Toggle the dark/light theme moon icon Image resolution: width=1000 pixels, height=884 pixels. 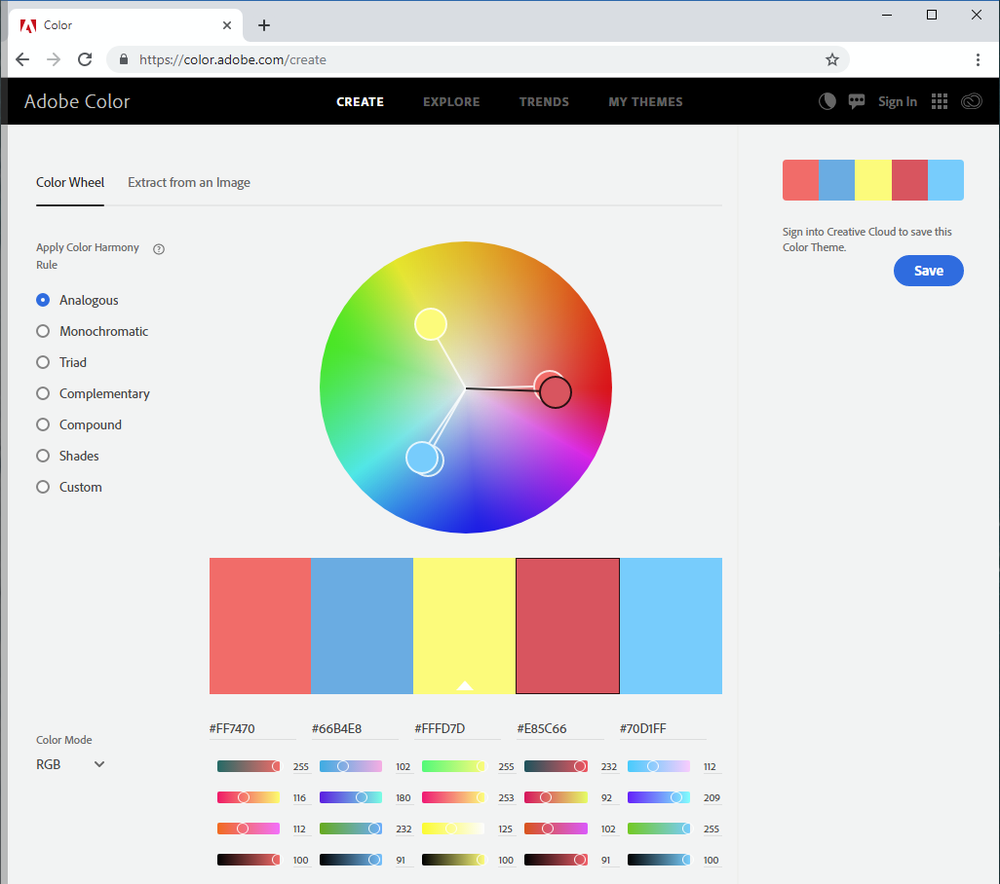827,101
